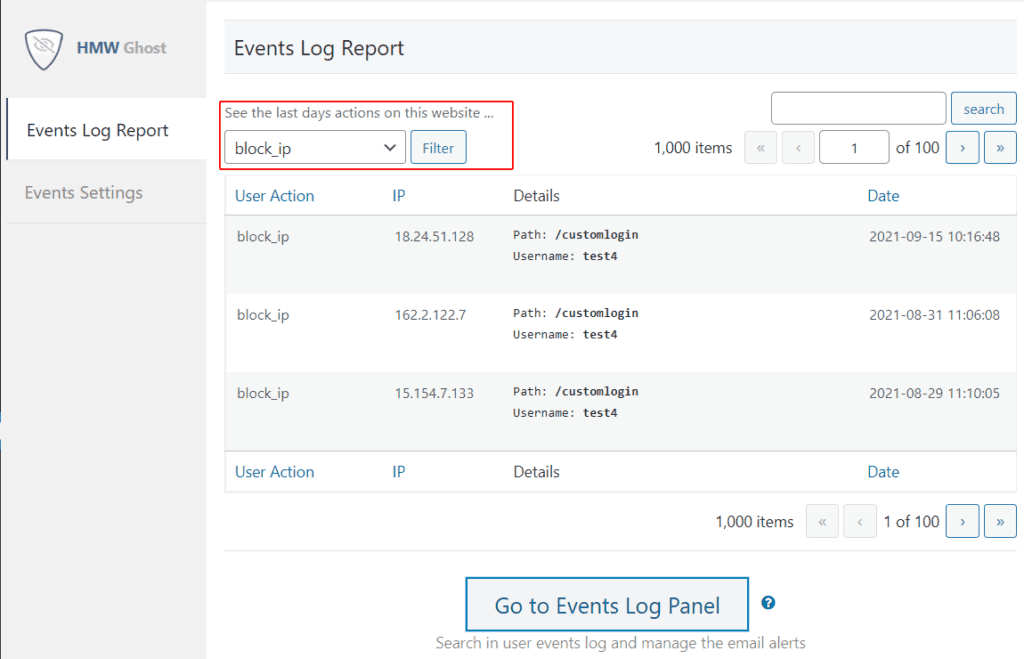Click footer User Action column link

pyautogui.click(x=275, y=472)
